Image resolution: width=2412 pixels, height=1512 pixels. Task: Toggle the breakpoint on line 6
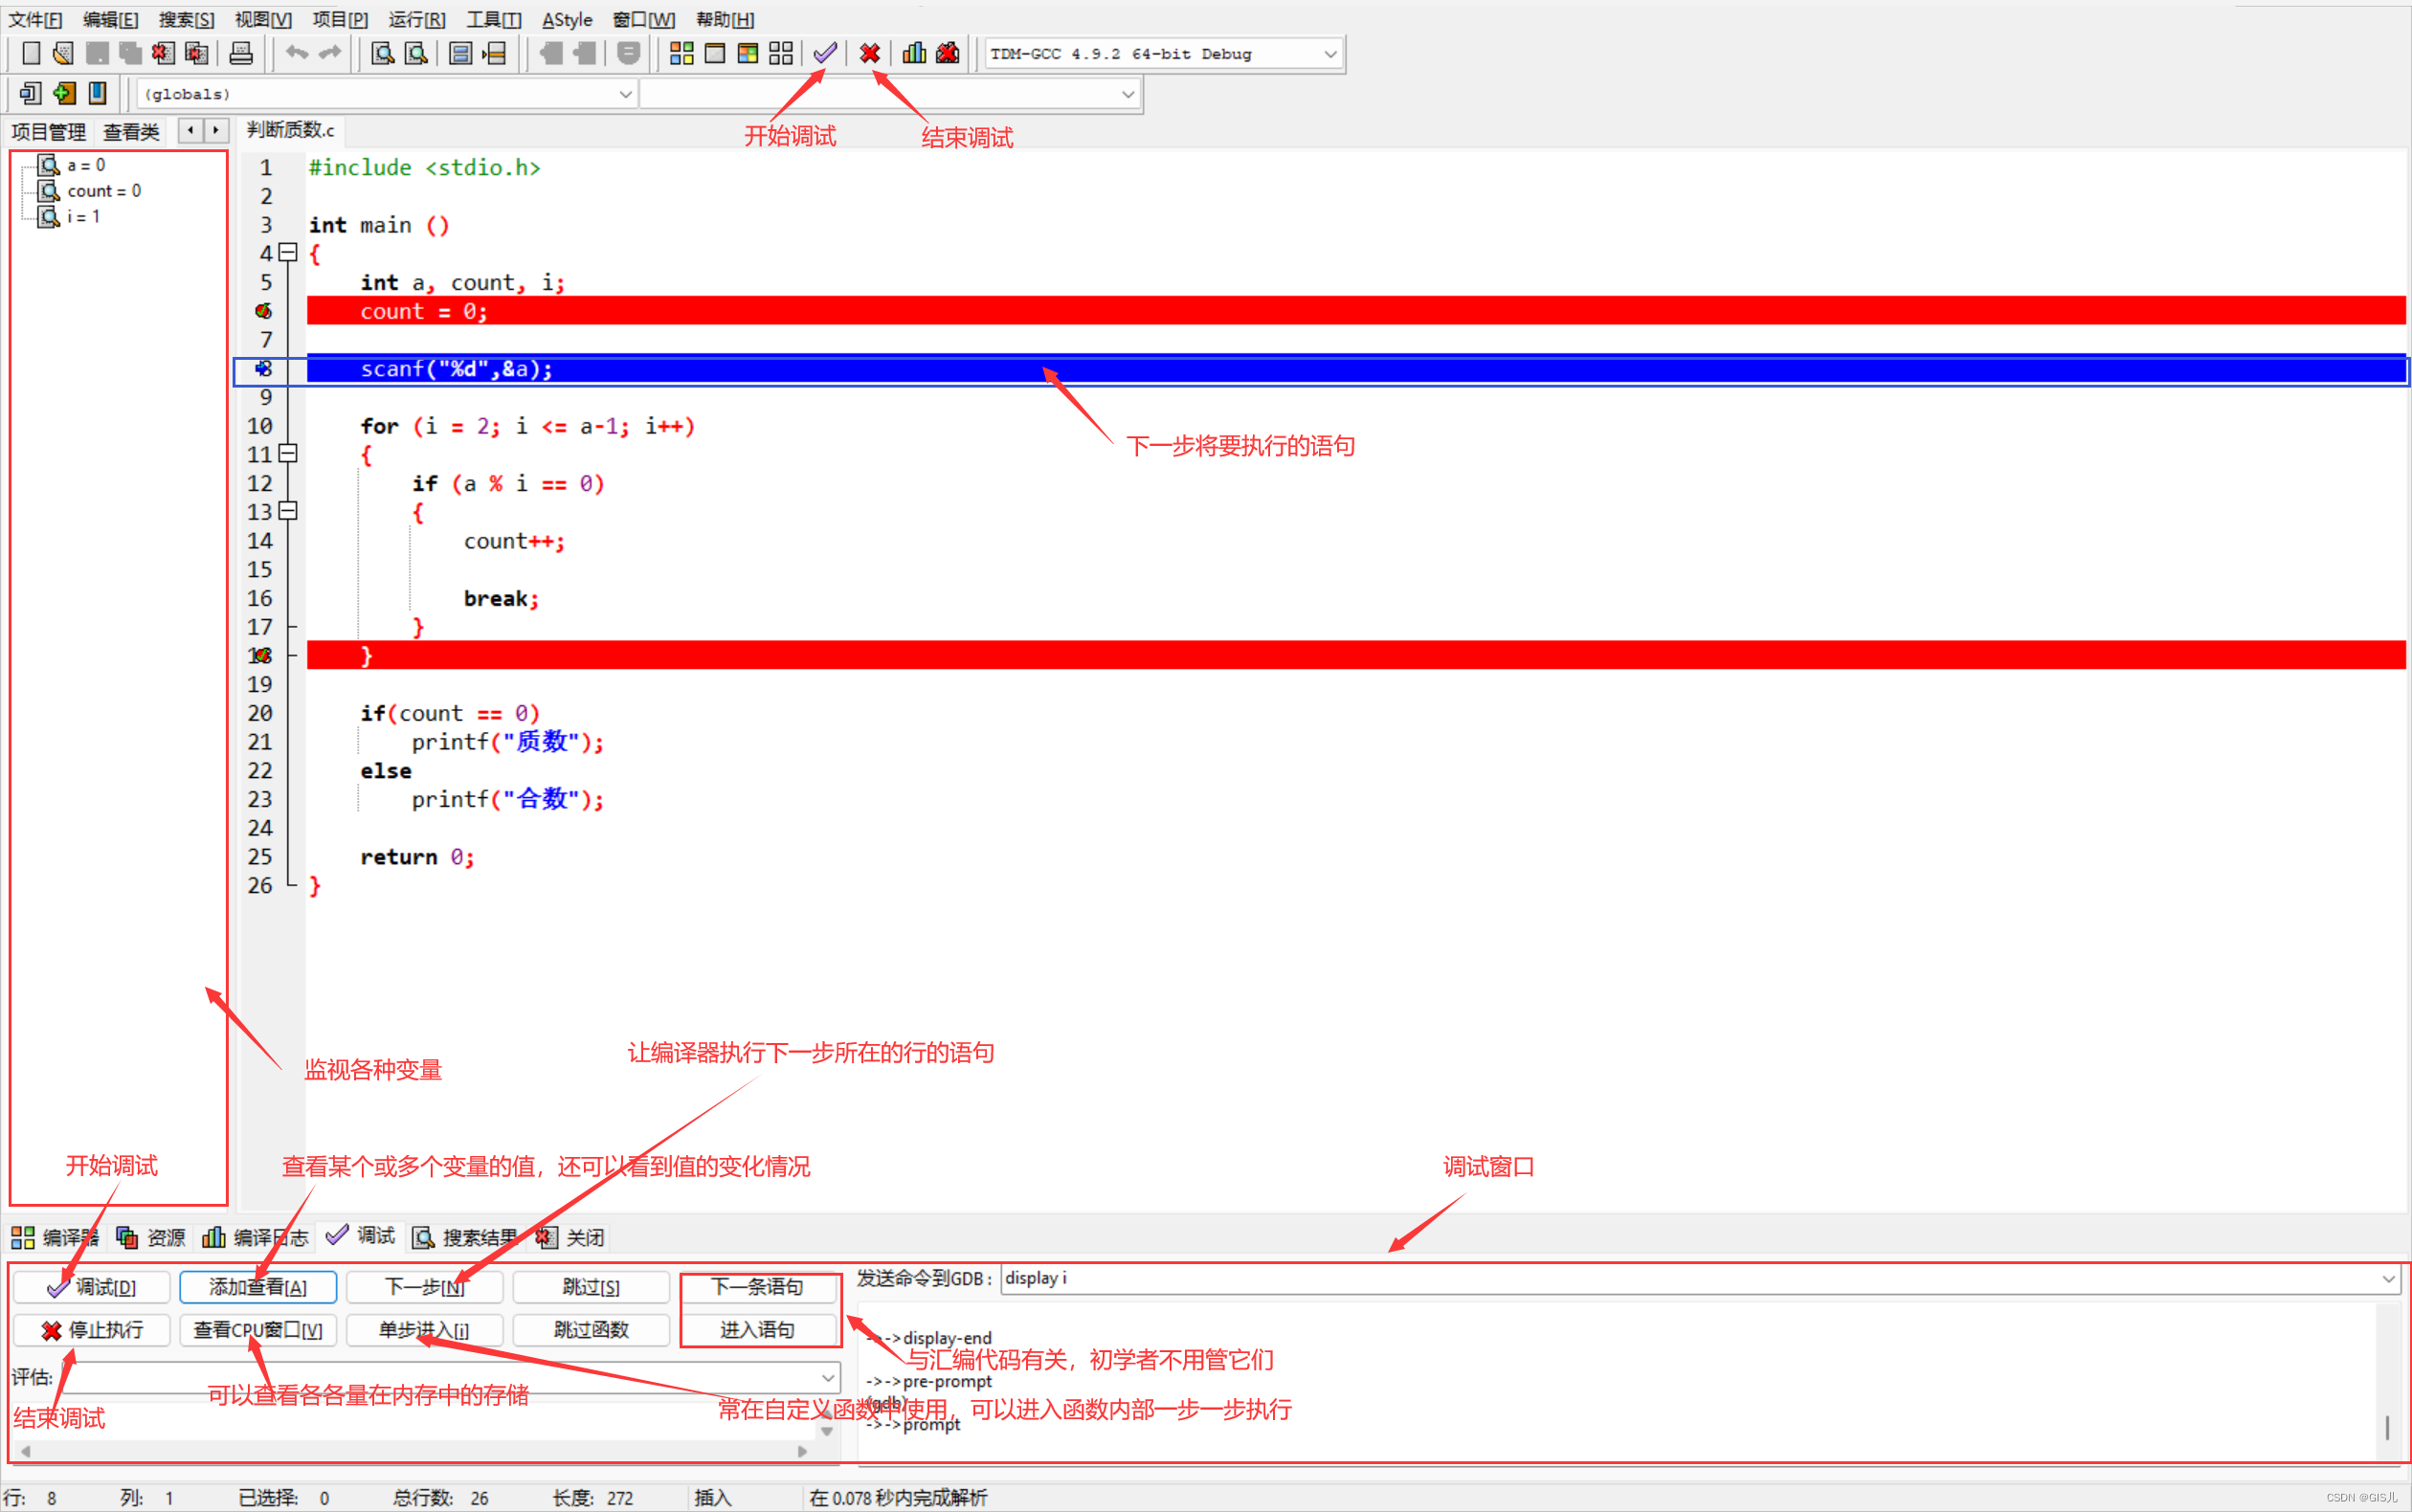coord(264,311)
